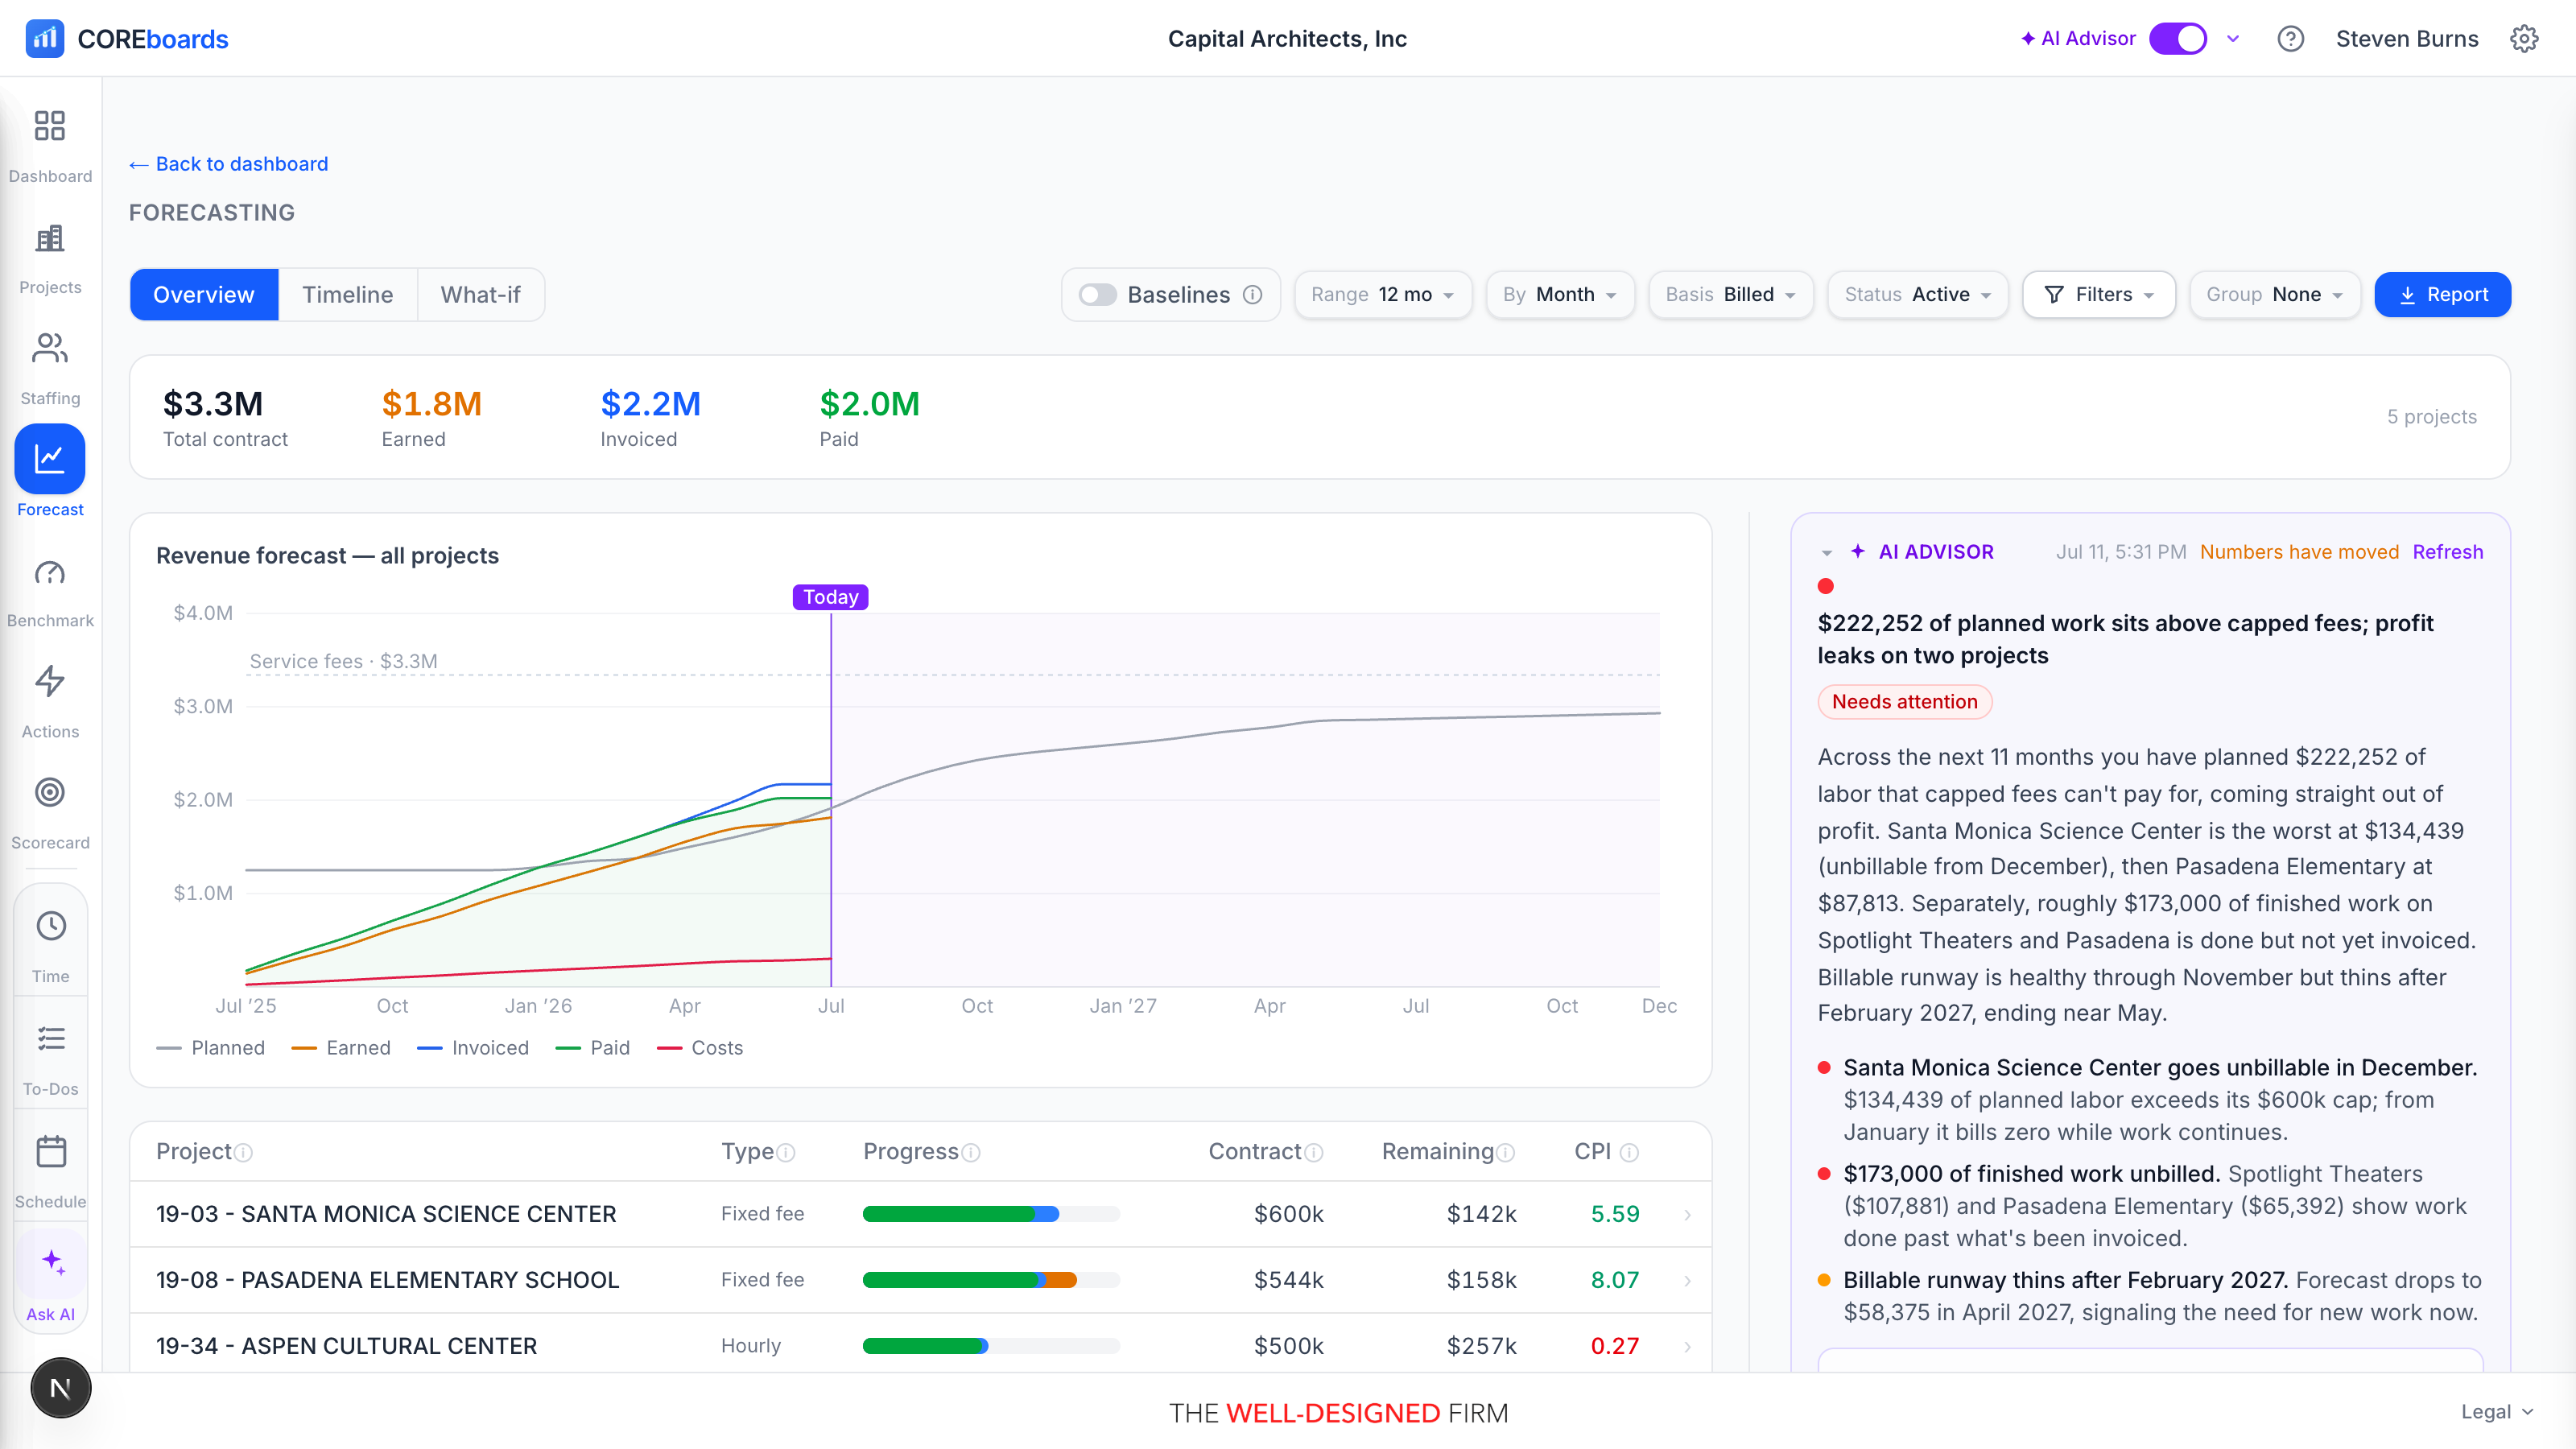Screen dimensions: 2576x1449
Task: Click Back to dashboard link
Action: (229, 164)
